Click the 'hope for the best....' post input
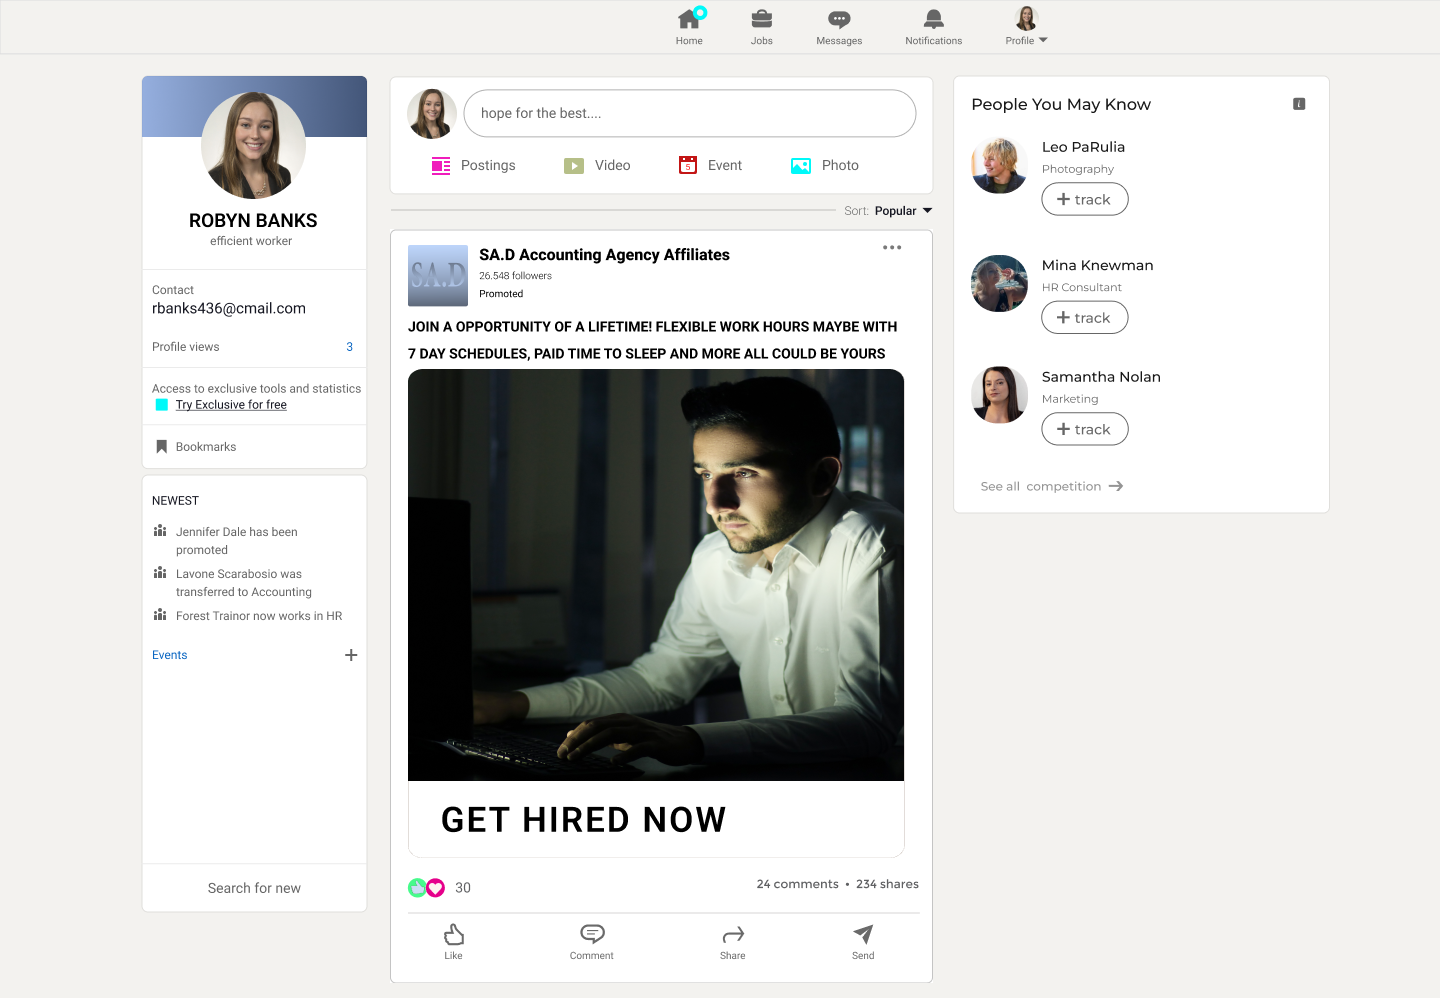 [690, 113]
